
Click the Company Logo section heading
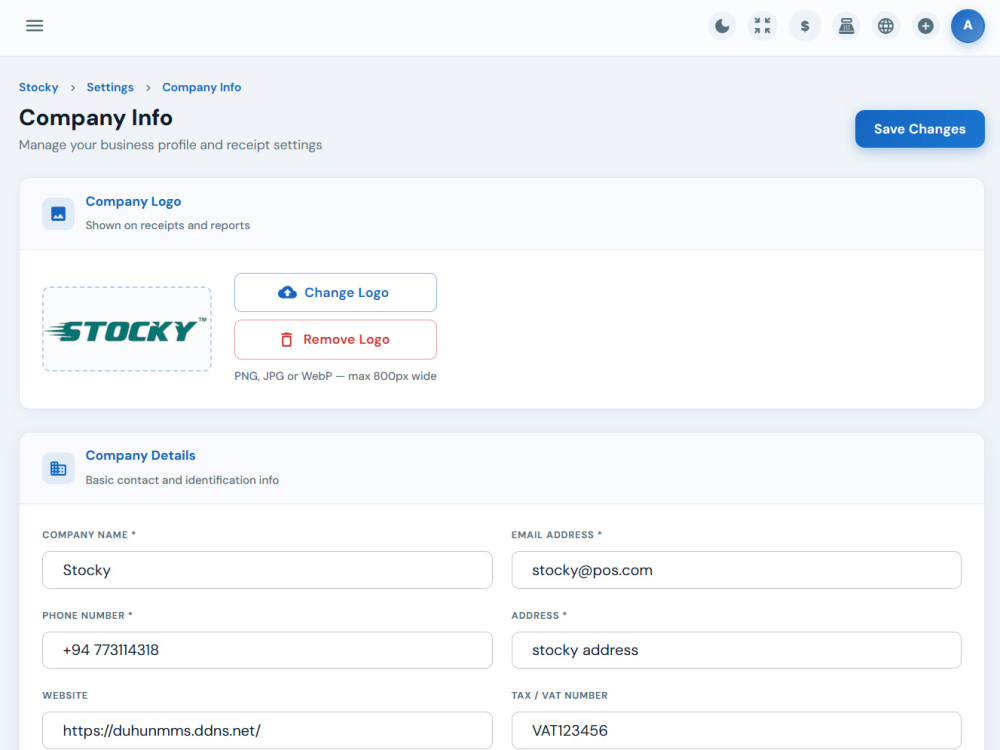coord(133,202)
